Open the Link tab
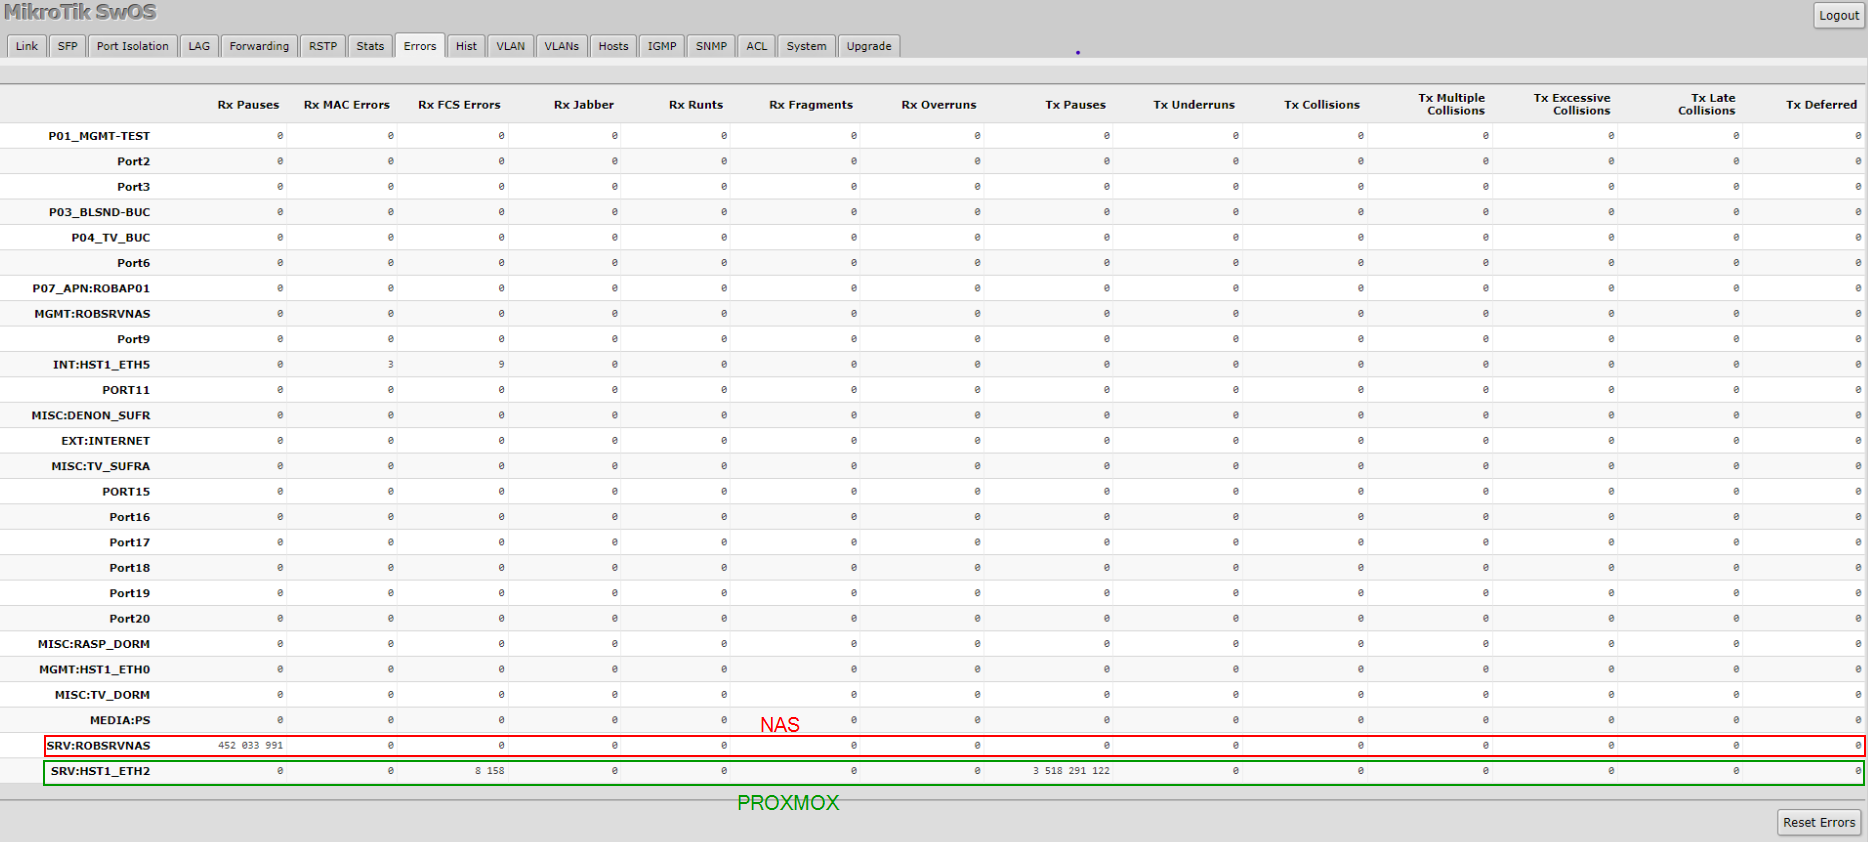1868x842 pixels. 27,46
